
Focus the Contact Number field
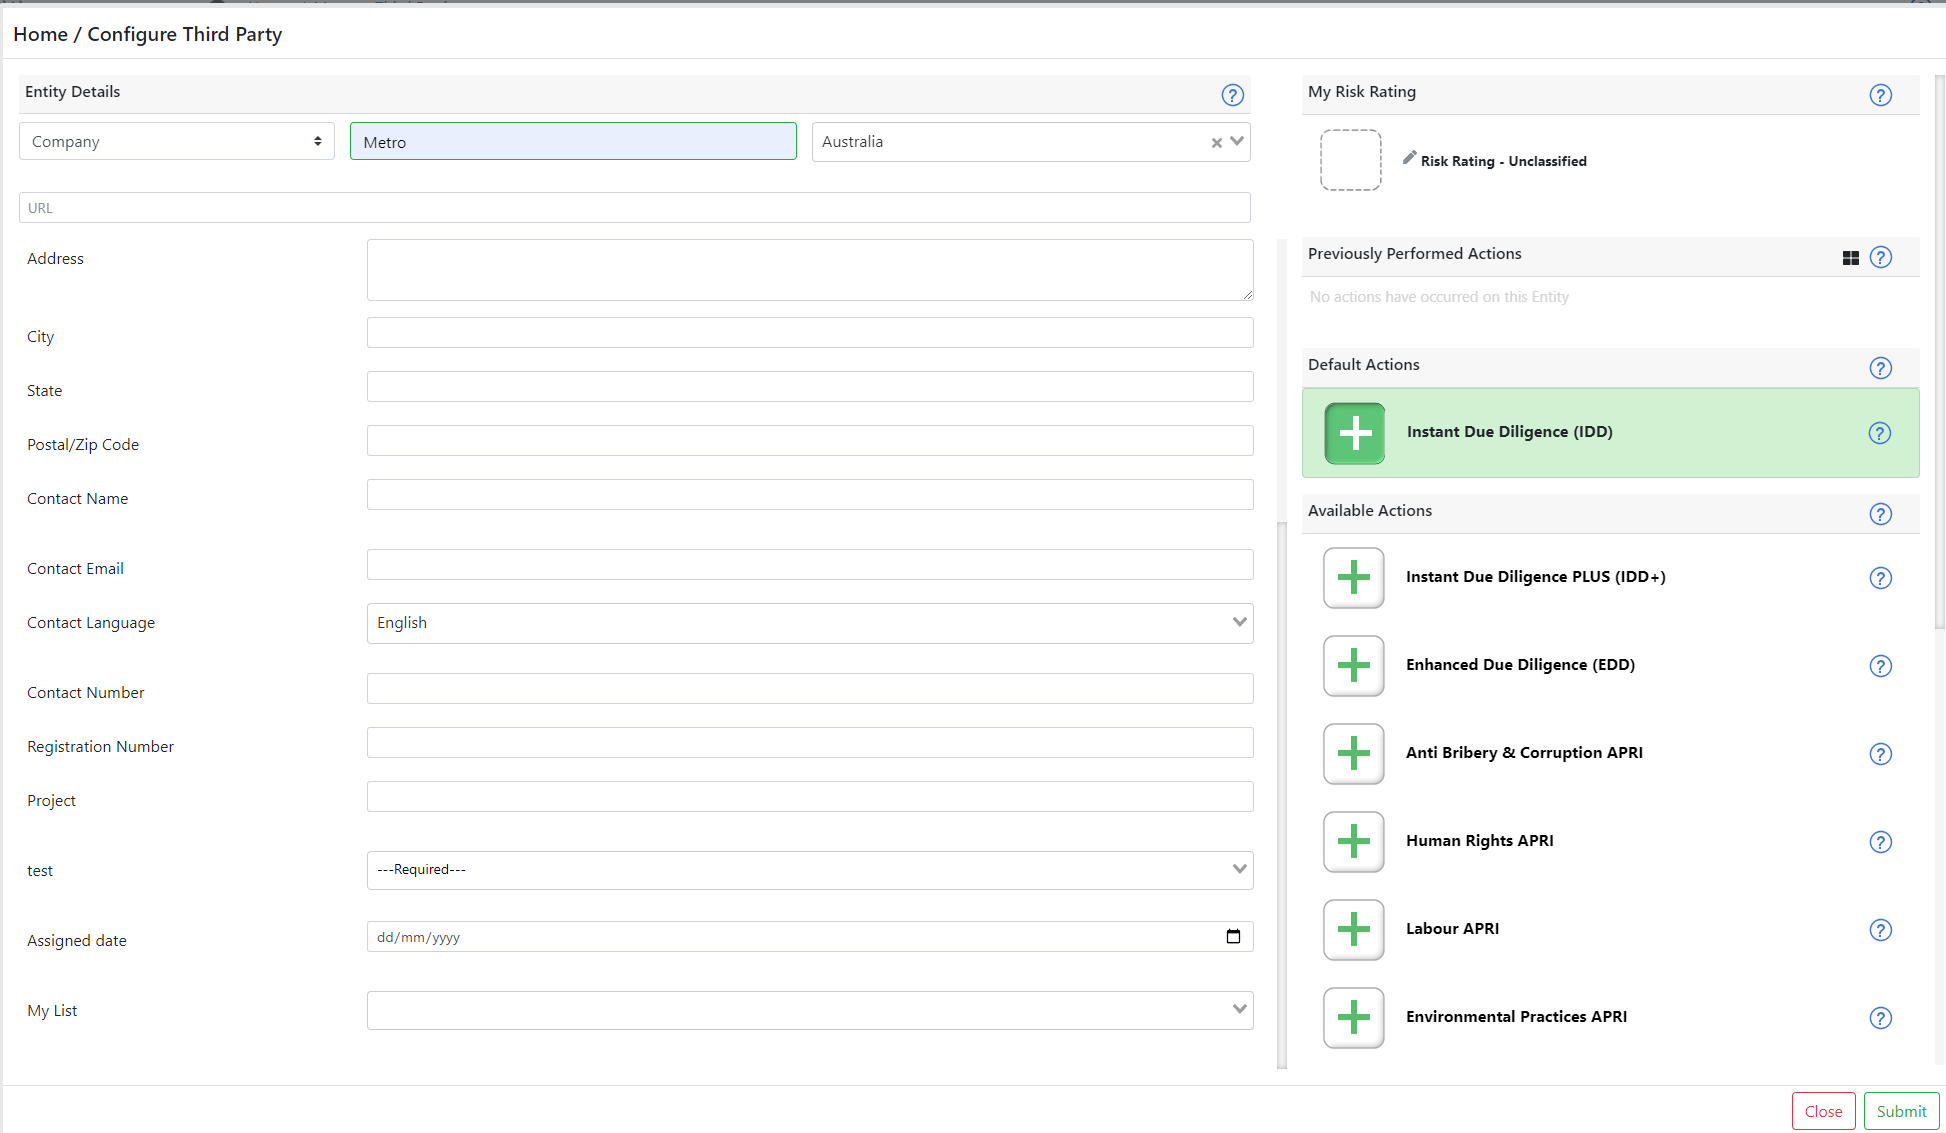point(810,689)
